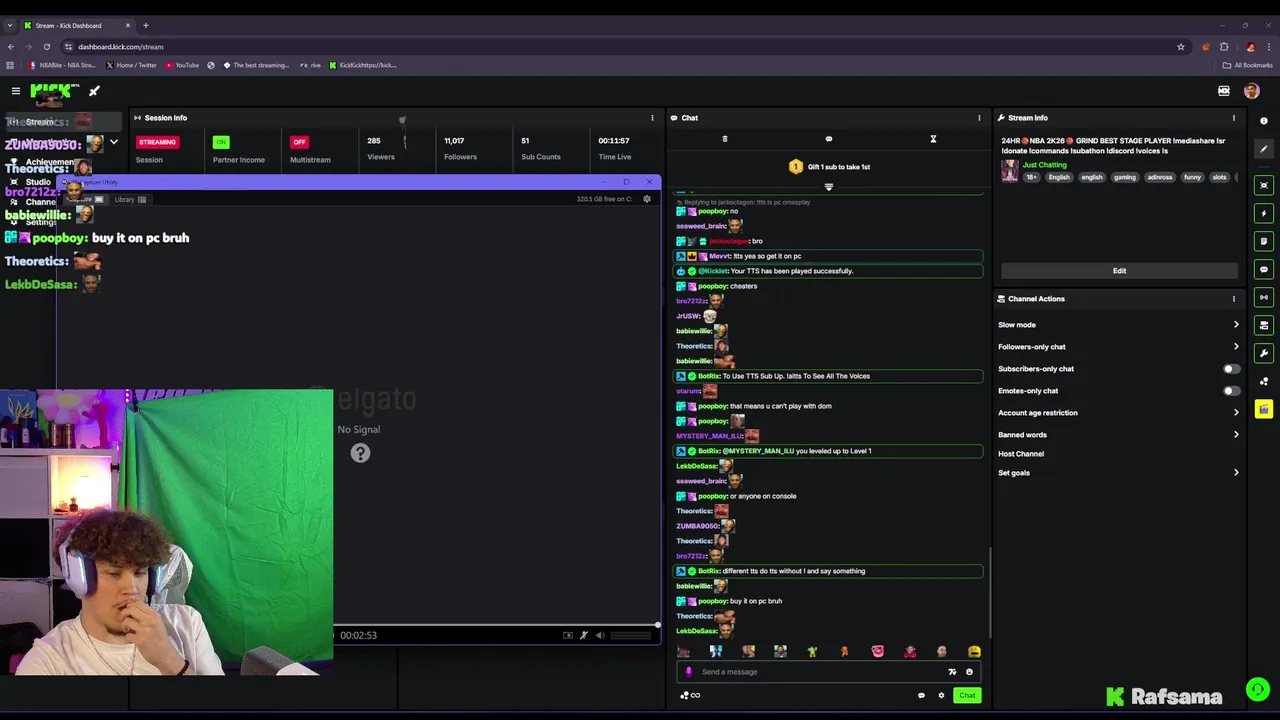The image size is (1280, 720).
Task: Expand Banned words settings
Action: tap(1236, 435)
